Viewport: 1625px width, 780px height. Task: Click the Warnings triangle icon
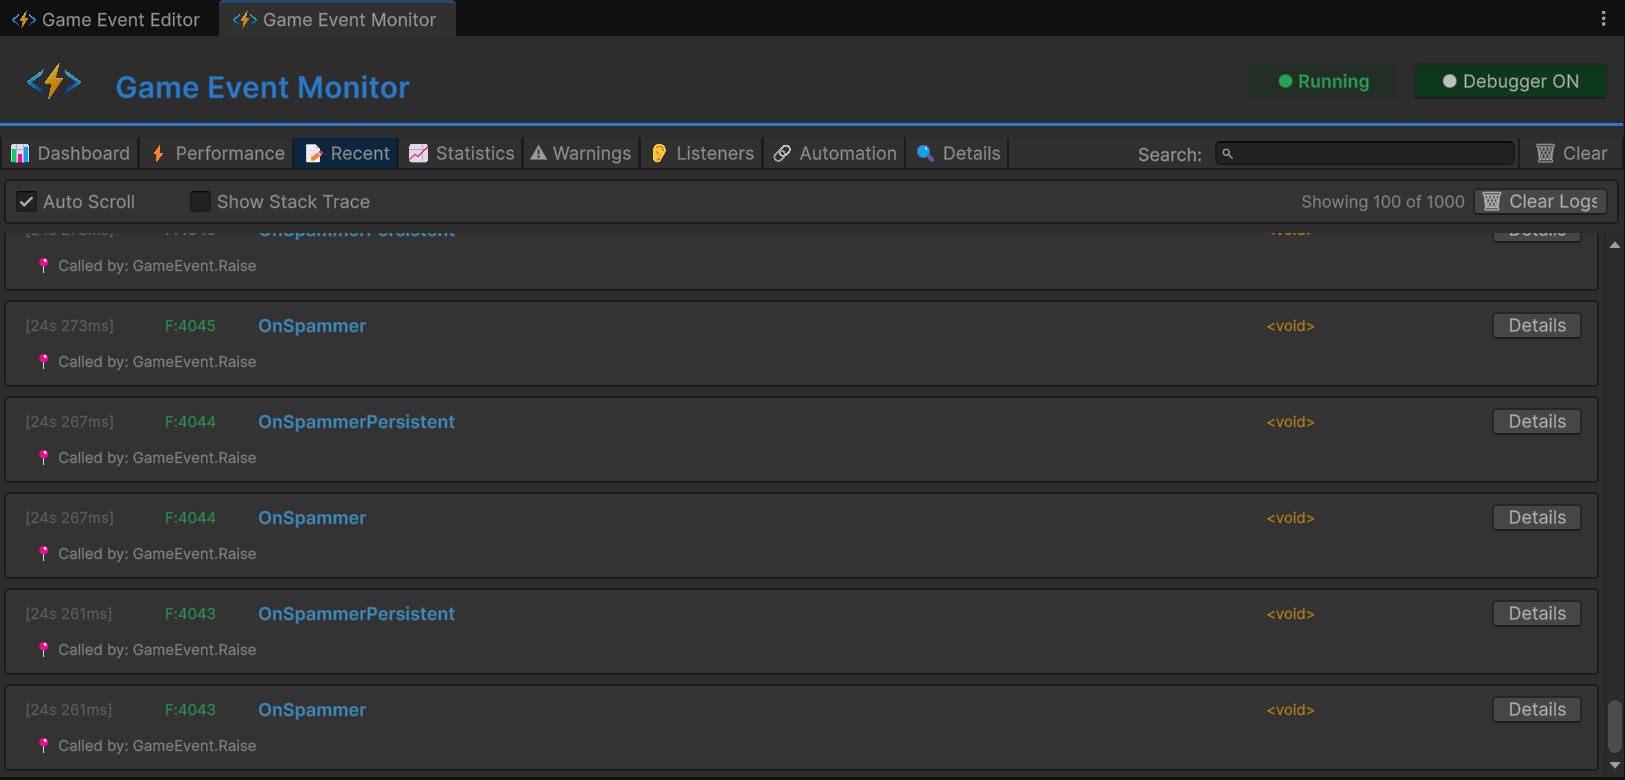[x=539, y=153]
